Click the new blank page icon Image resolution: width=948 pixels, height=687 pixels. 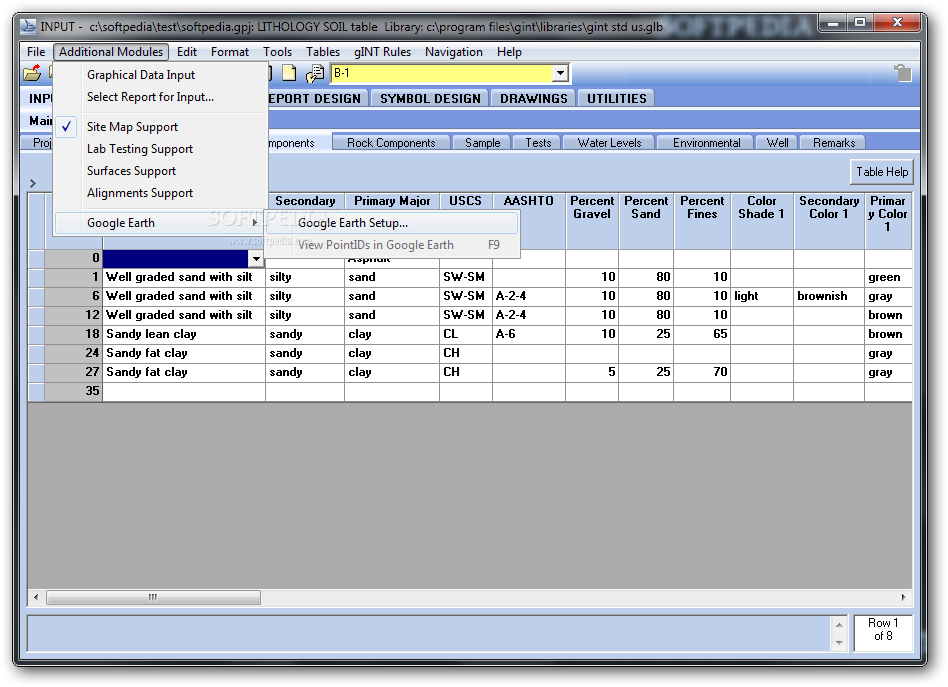290,73
